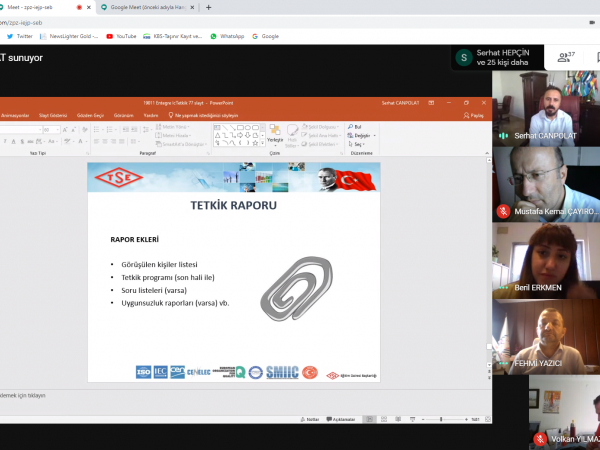Select Beril ERKMEN video tile
Screen dimensions: 600x450
(x=546, y=261)
